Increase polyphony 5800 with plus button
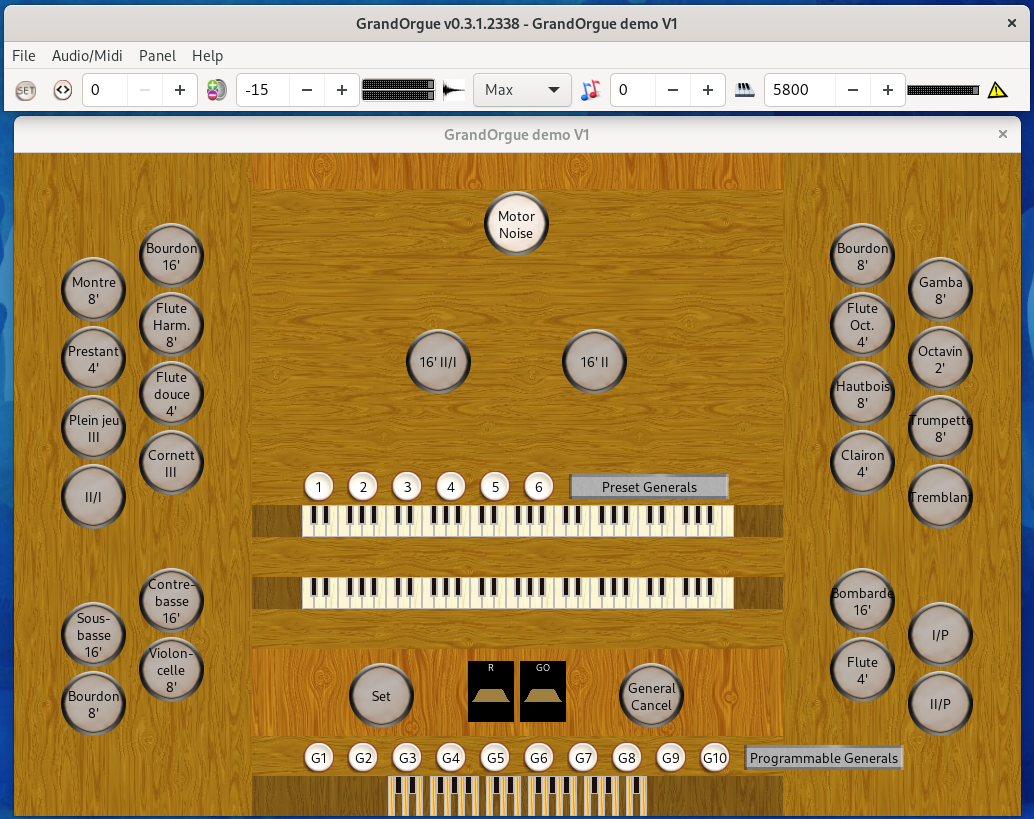Image resolution: width=1034 pixels, height=819 pixels. tap(888, 90)
